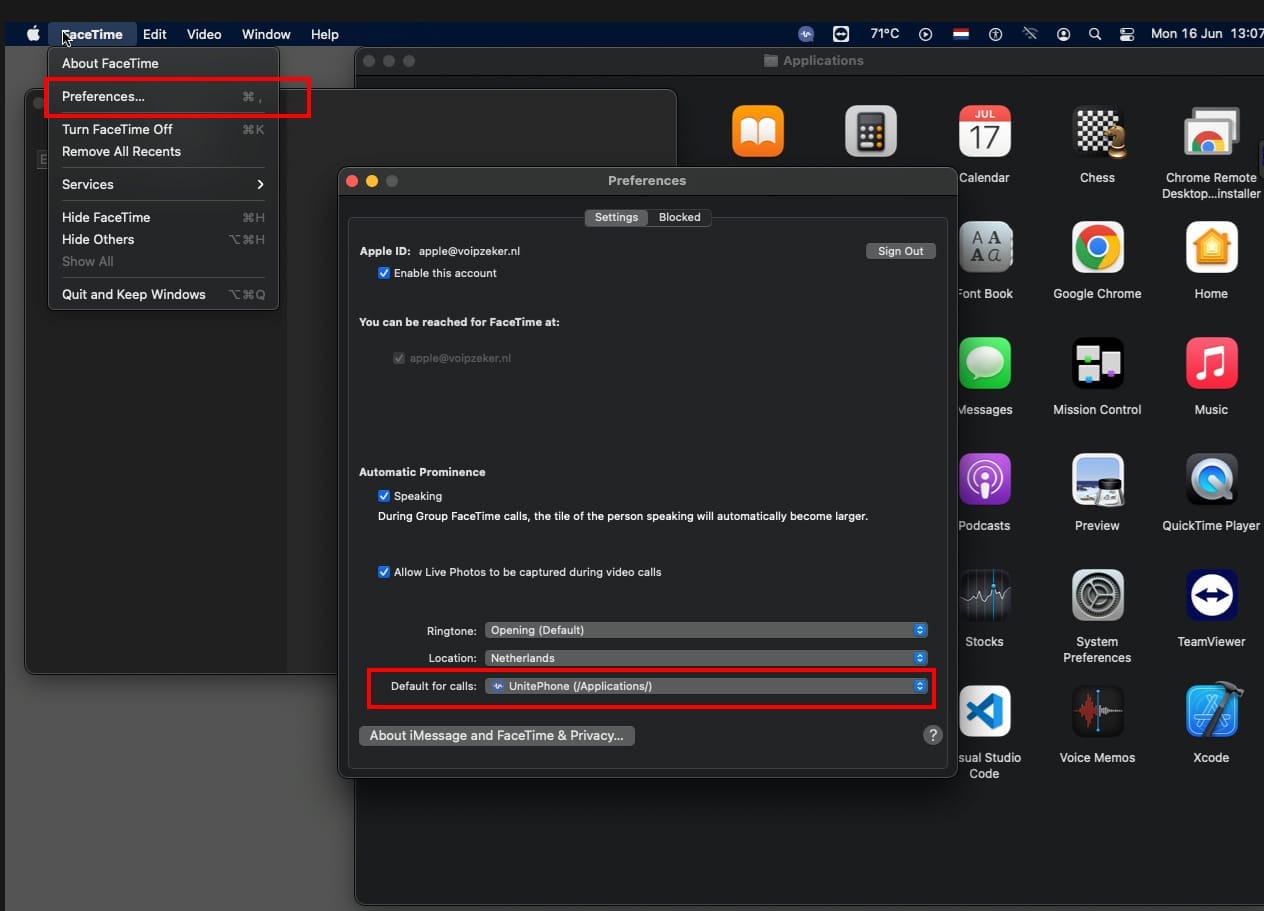
Task: Open Voice Memos app icon
Action: [1097, 711]
